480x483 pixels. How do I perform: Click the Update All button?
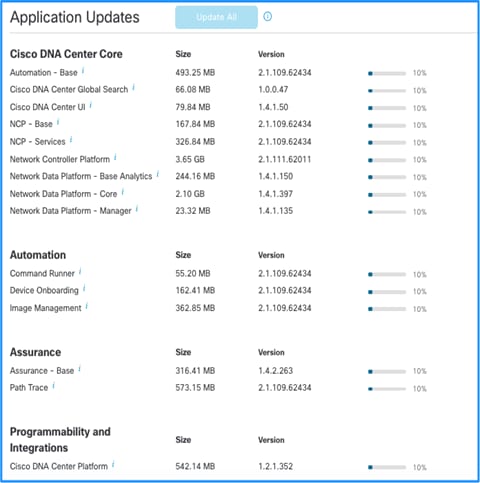coord(216,17)
